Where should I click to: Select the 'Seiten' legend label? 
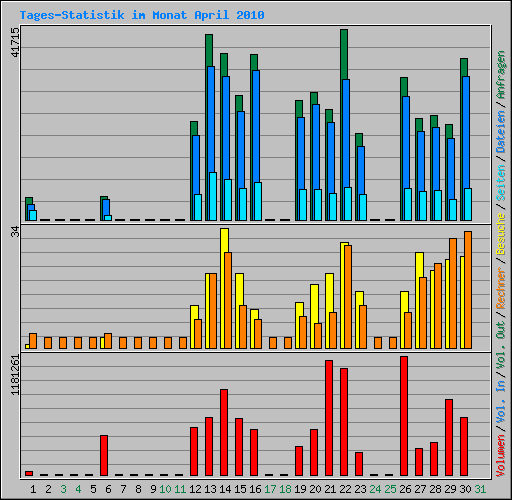pos(501,183)
